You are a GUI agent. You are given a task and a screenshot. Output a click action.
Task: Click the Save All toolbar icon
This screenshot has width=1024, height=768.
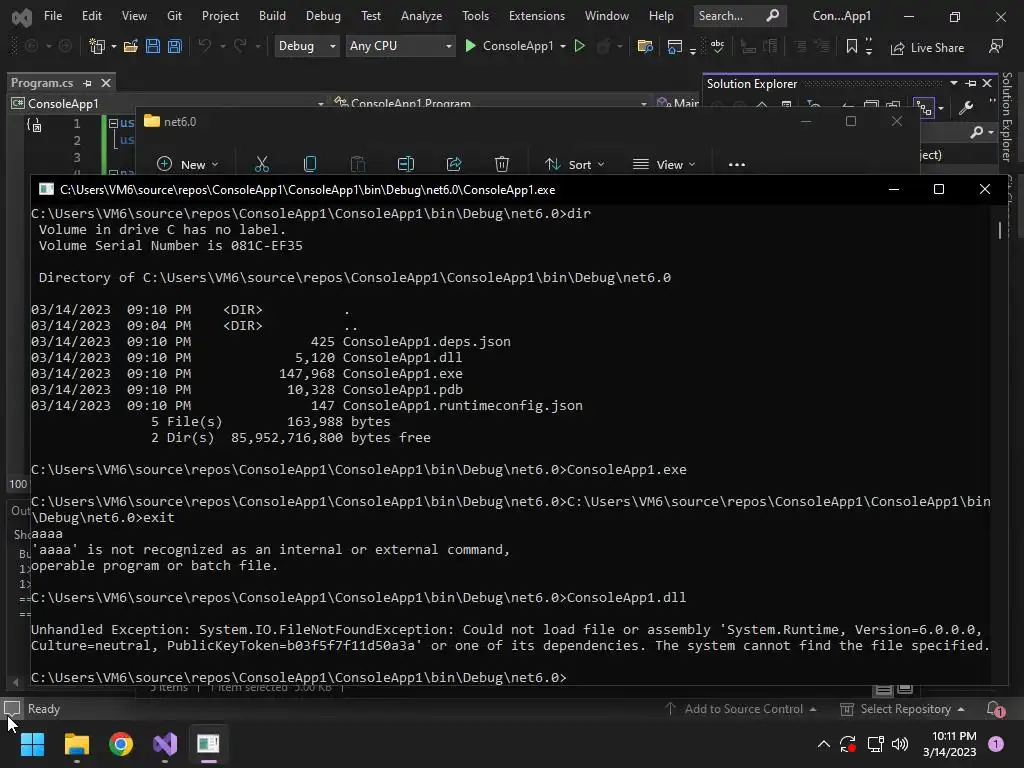click(174, 46)
